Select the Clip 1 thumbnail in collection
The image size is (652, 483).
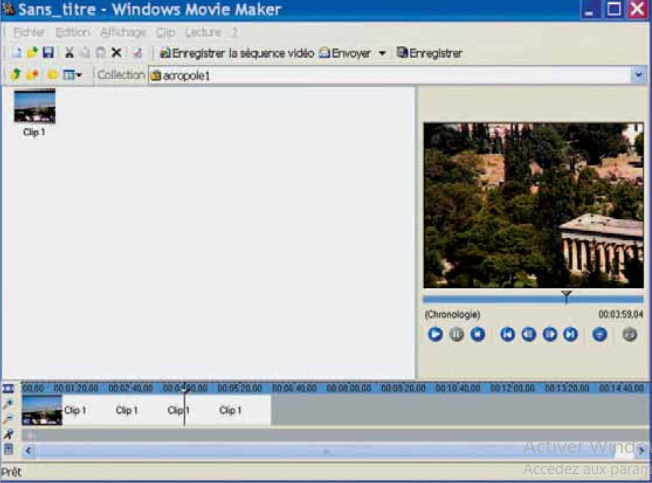[34, 106]
